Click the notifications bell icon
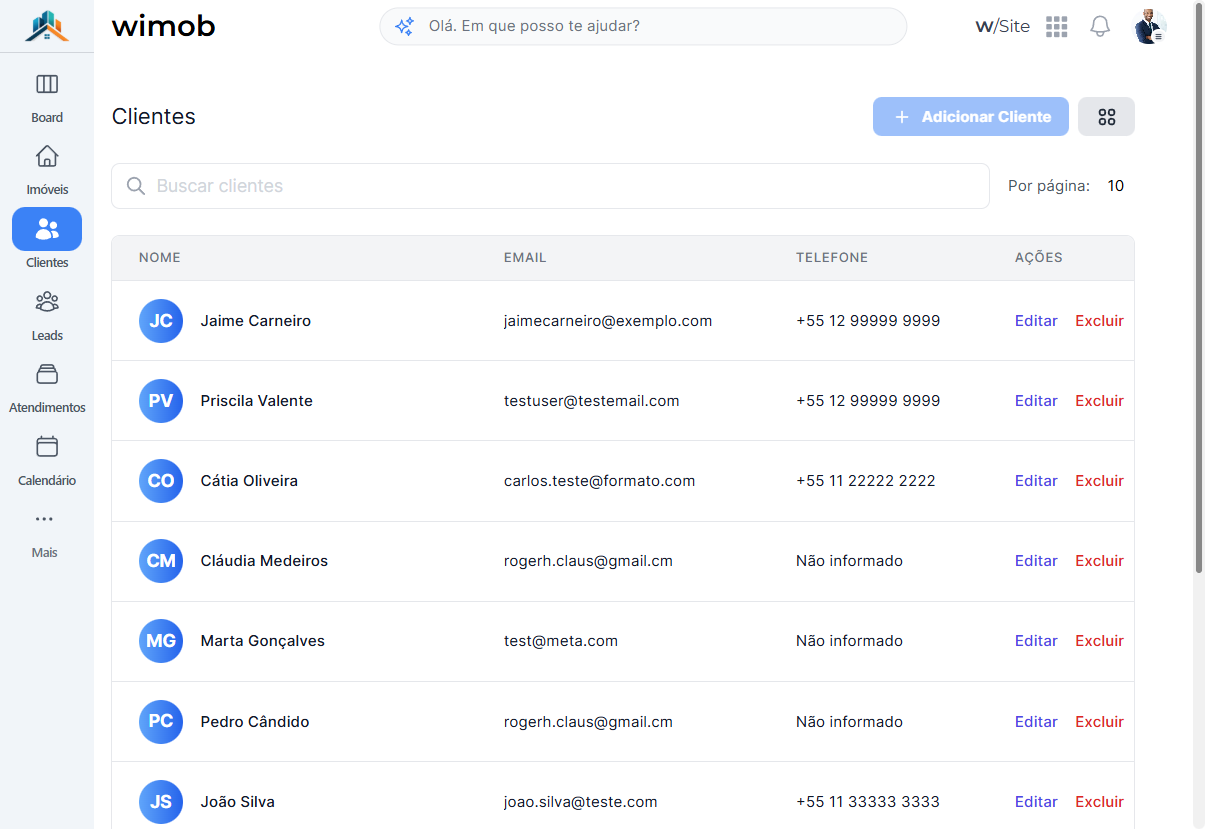Image resolution: width=1205 pixels, height=829 pixels. point(1100,27)
